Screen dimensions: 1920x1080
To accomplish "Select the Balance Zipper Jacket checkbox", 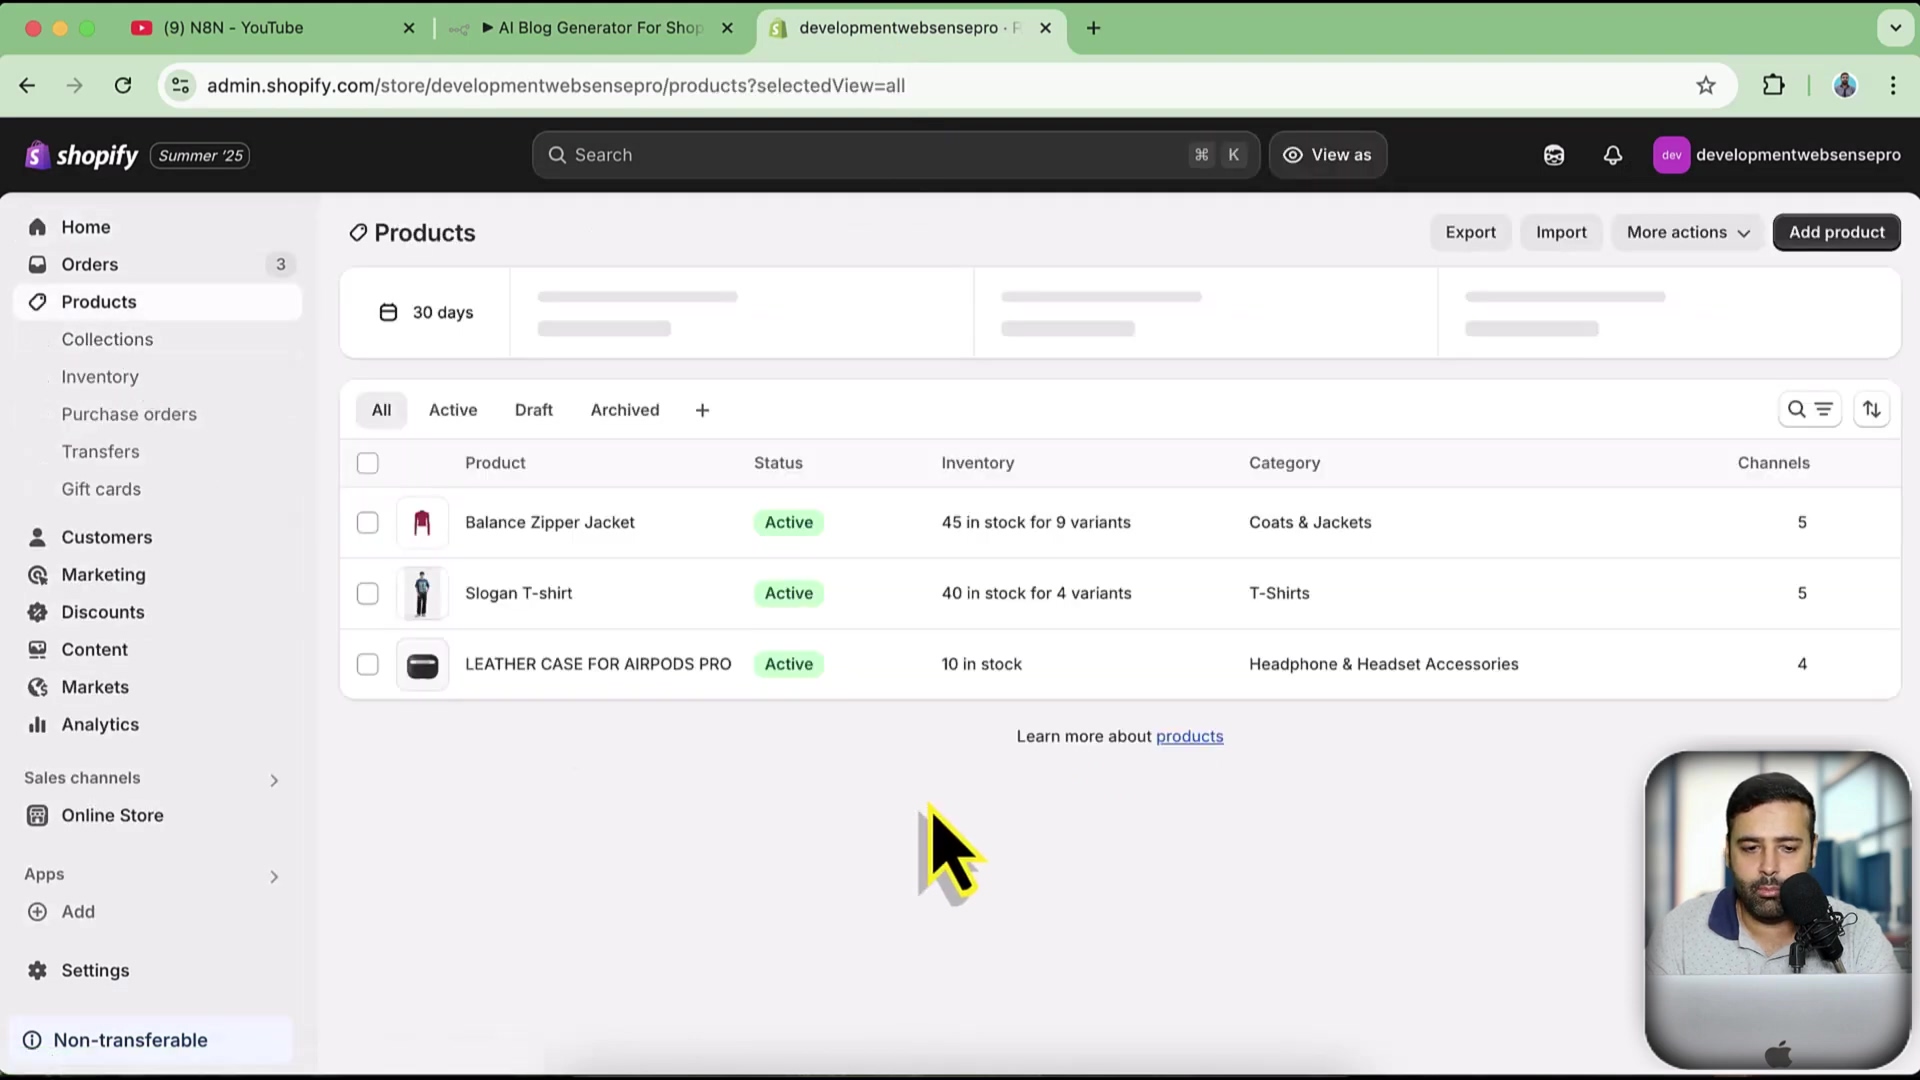I will [367, 522].
